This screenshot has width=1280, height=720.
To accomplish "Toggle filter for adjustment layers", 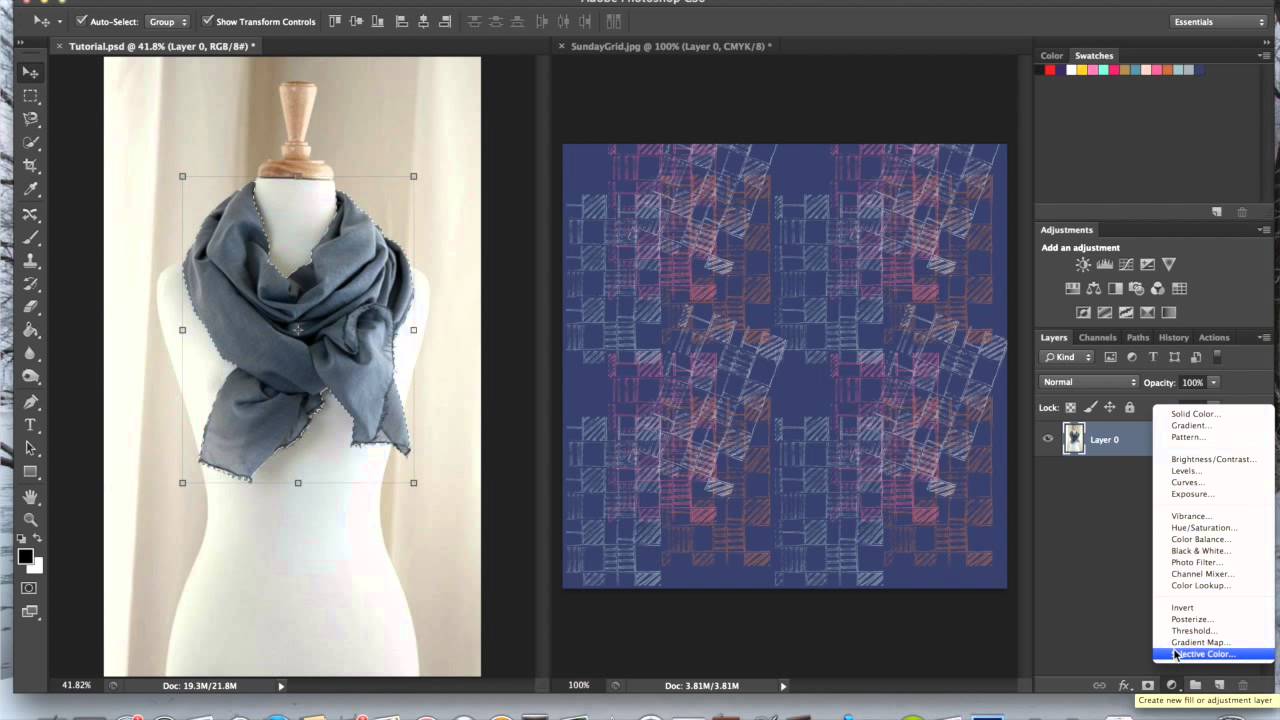I will pos(1132,357).
